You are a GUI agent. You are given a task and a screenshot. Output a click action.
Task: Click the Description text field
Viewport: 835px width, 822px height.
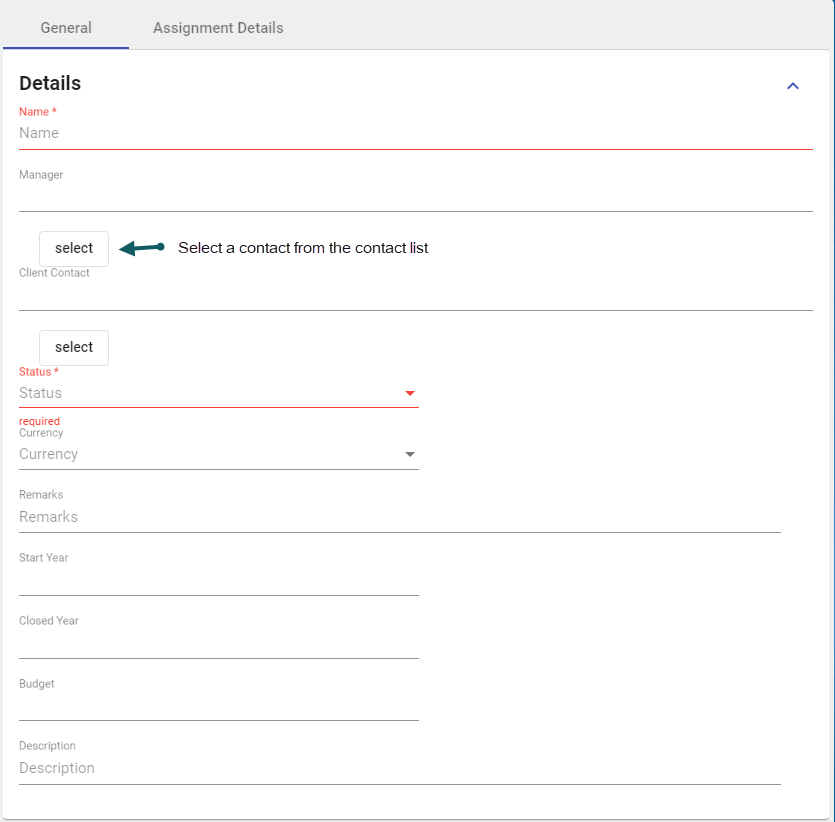pos(399,768)
